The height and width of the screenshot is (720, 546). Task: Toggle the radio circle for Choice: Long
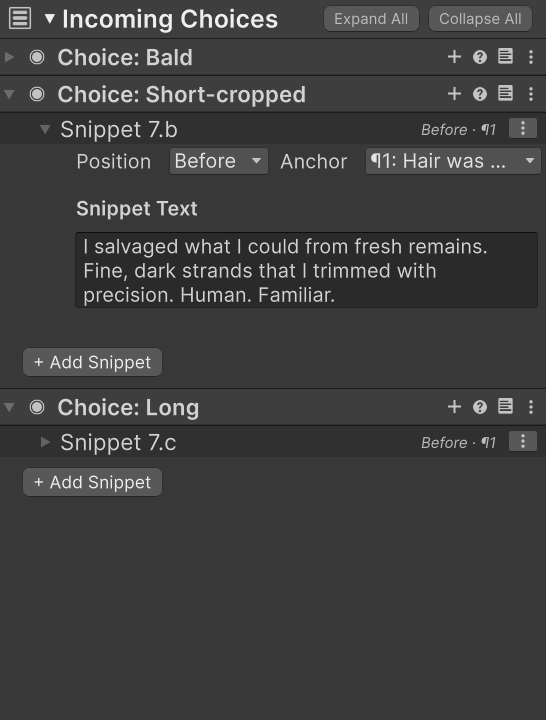[37, 407]
